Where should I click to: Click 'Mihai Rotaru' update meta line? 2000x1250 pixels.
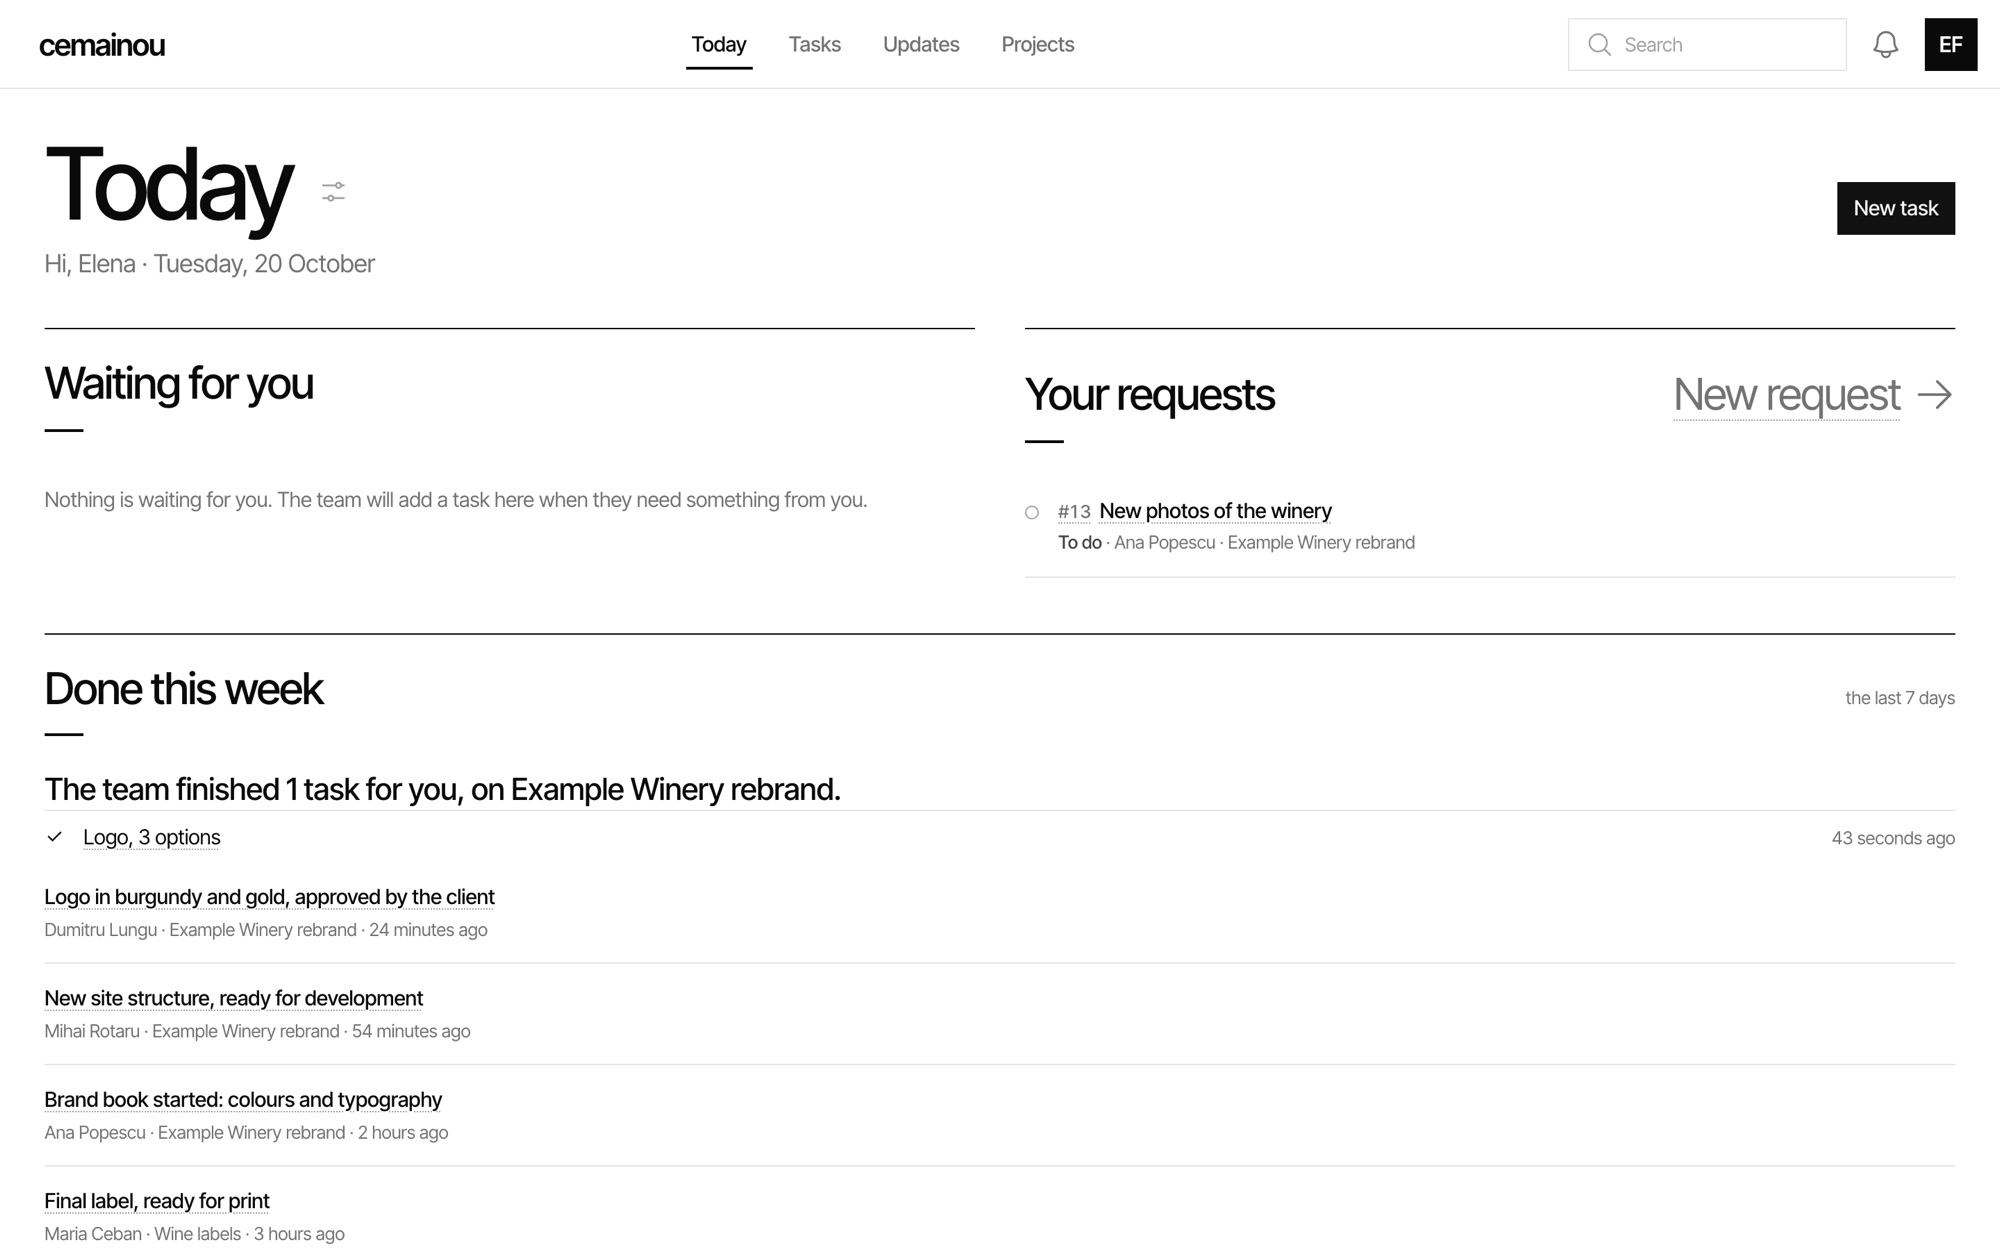[257, 1031]
